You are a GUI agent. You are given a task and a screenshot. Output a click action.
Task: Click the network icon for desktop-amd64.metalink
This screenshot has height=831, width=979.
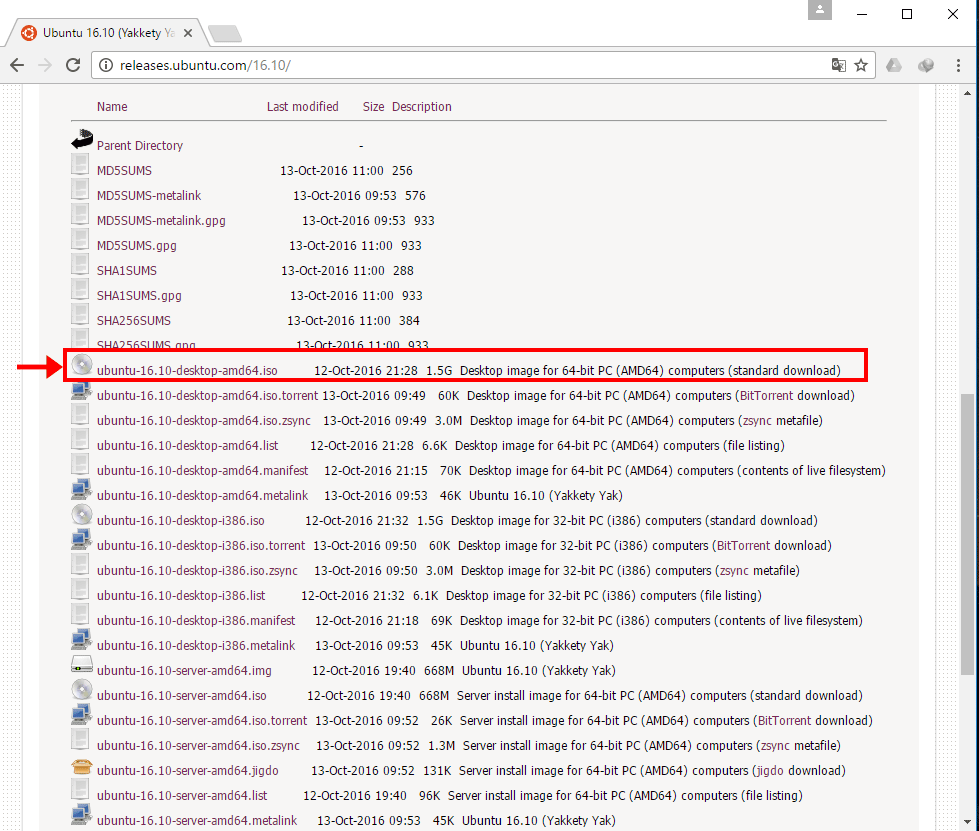[82, 489]
